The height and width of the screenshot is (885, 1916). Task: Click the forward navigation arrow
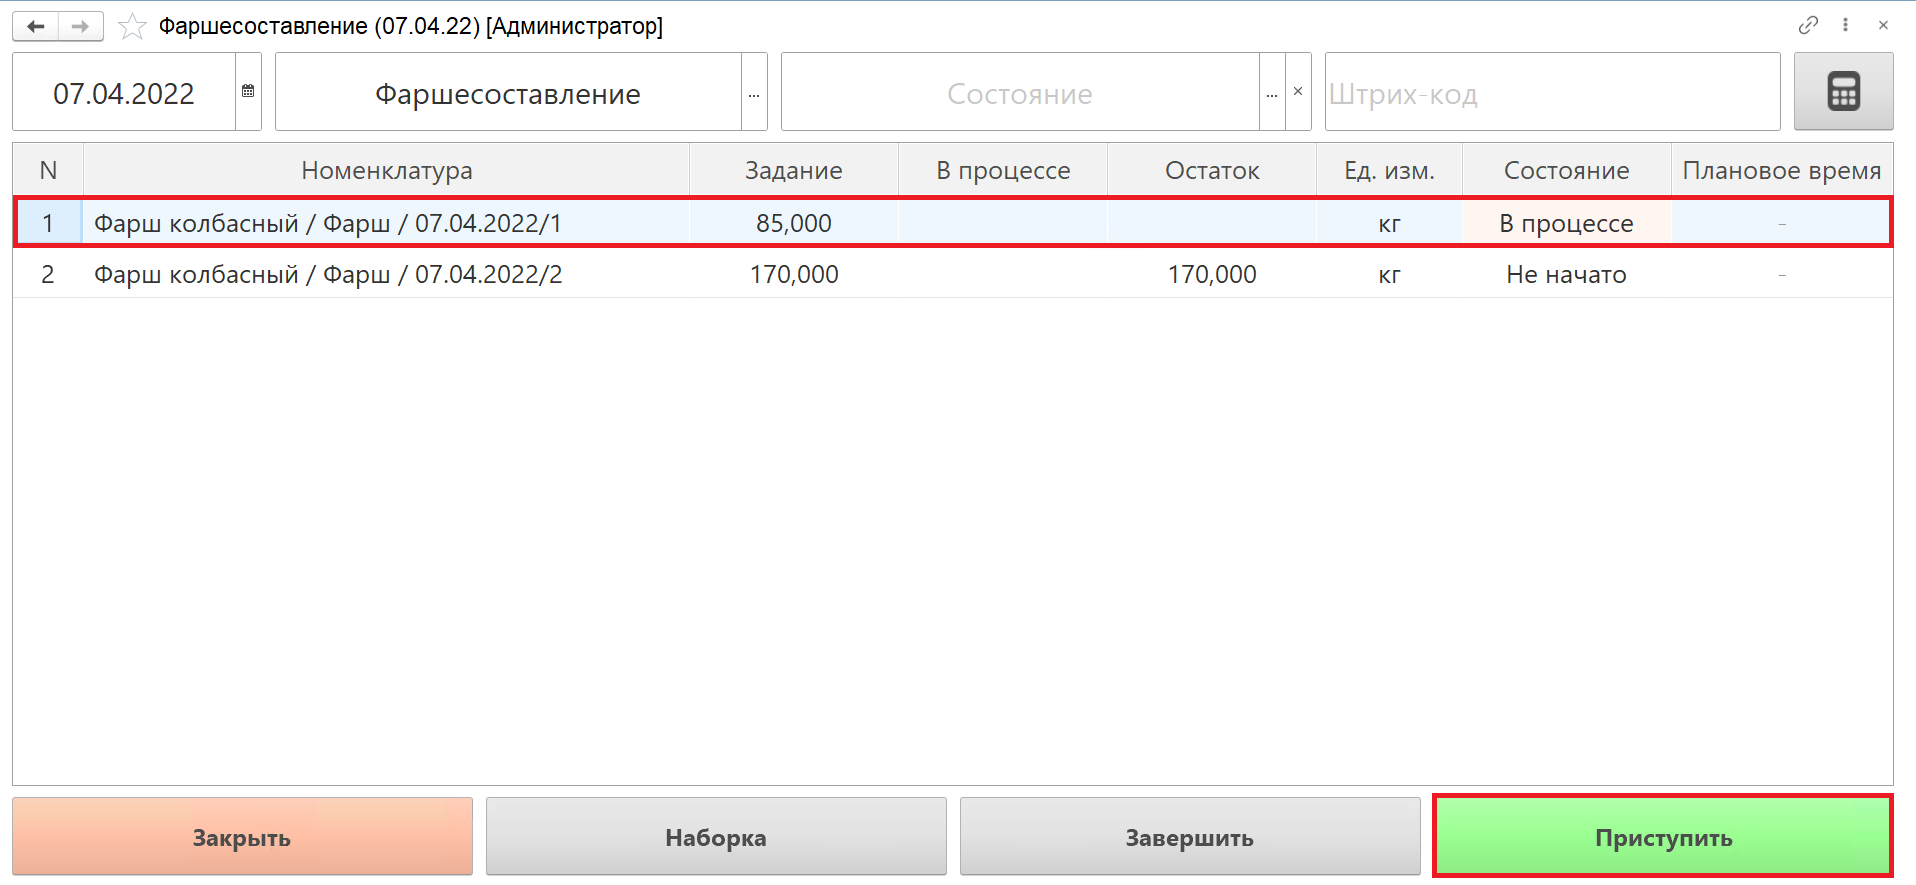point(81,26)
